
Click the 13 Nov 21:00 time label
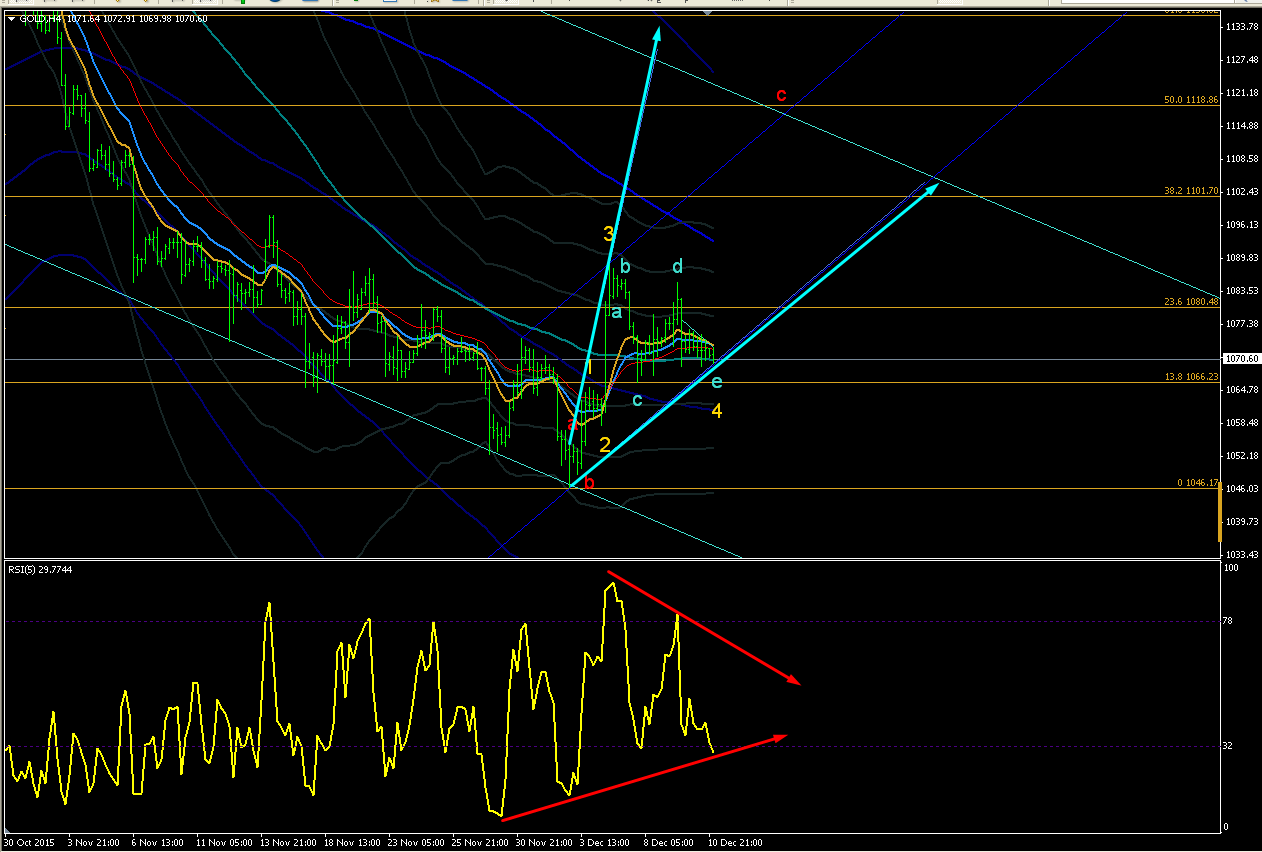coord(289,843)
